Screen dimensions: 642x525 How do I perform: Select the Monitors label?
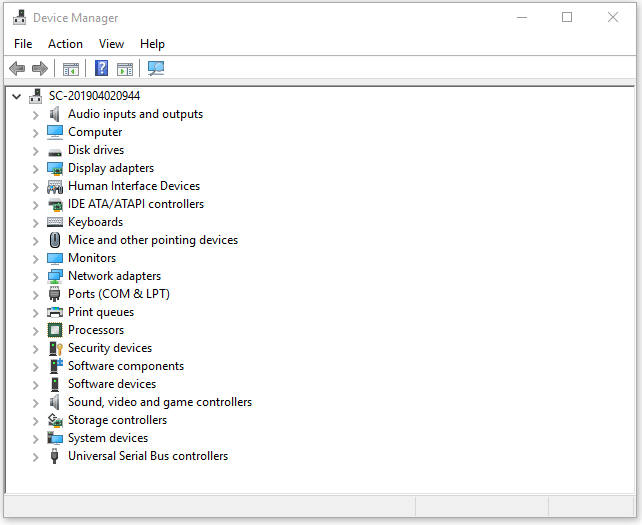(92, 258)
